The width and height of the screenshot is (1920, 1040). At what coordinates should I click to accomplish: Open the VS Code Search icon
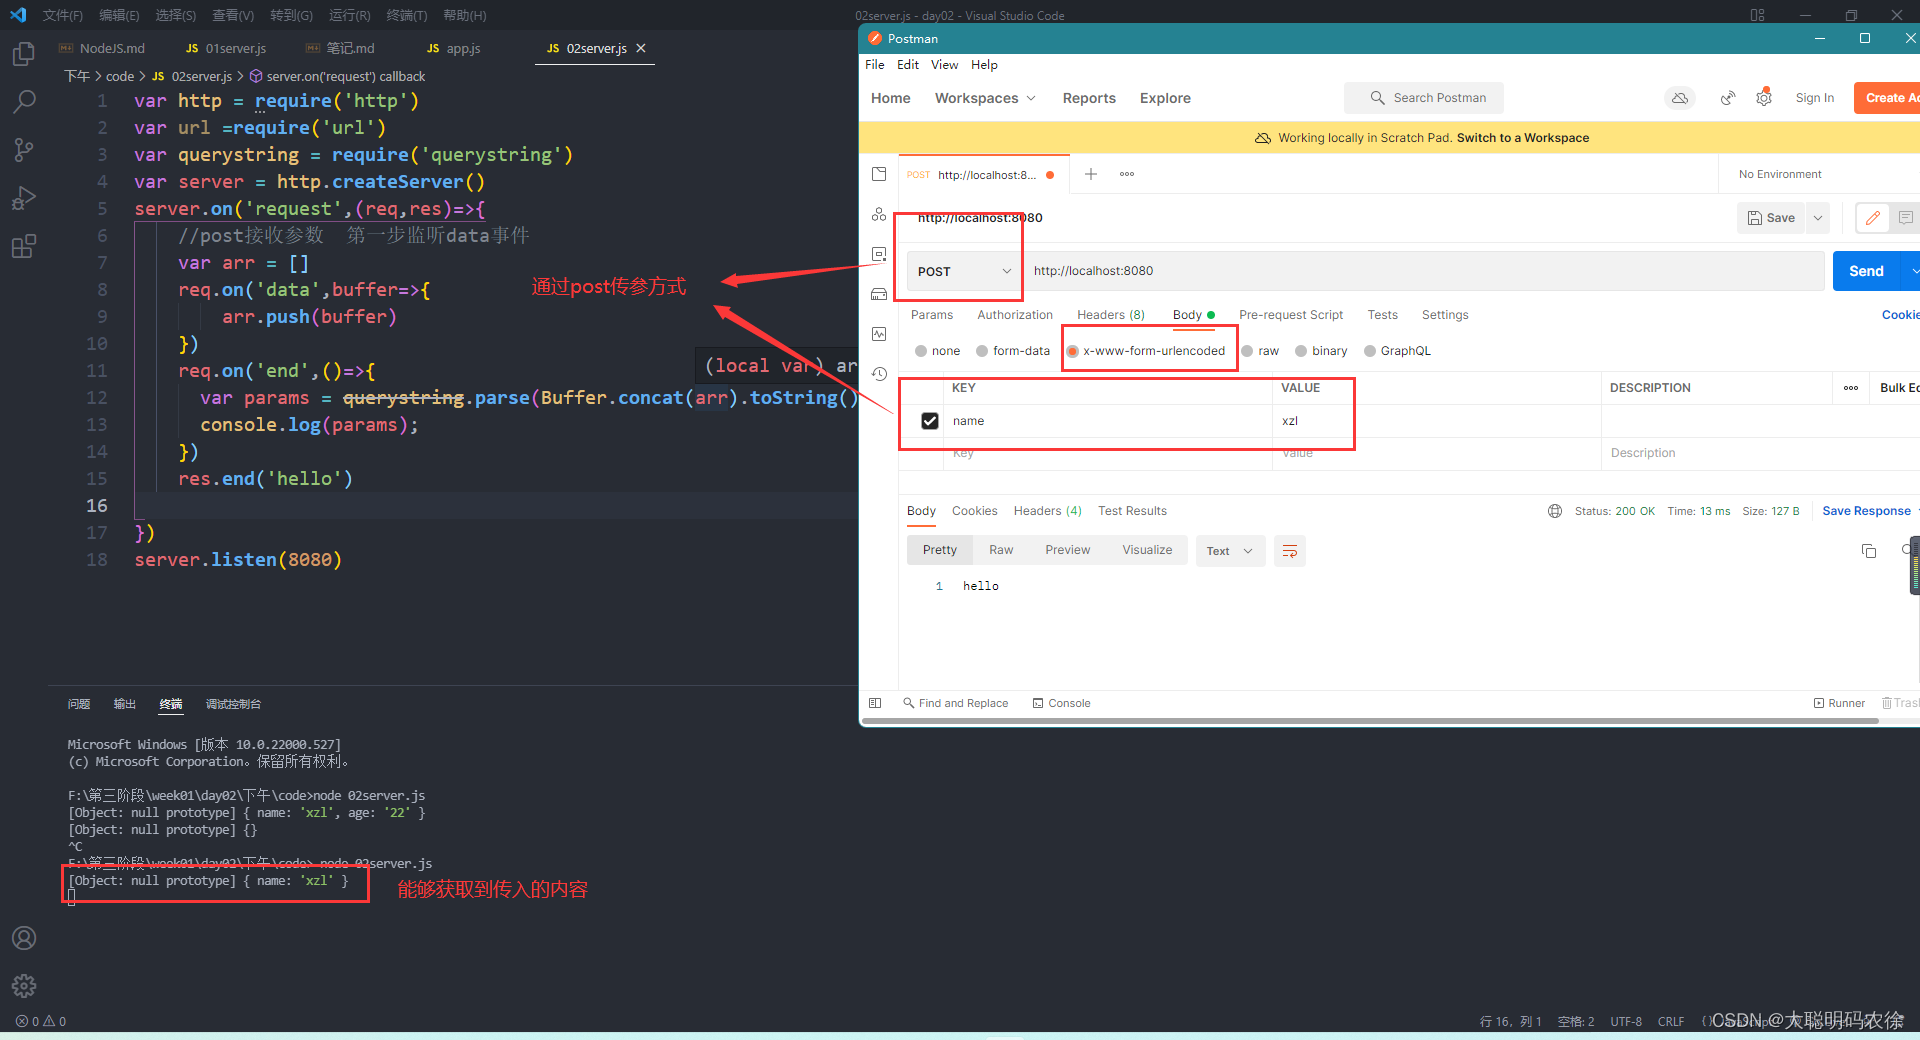(x=24, y=102)
